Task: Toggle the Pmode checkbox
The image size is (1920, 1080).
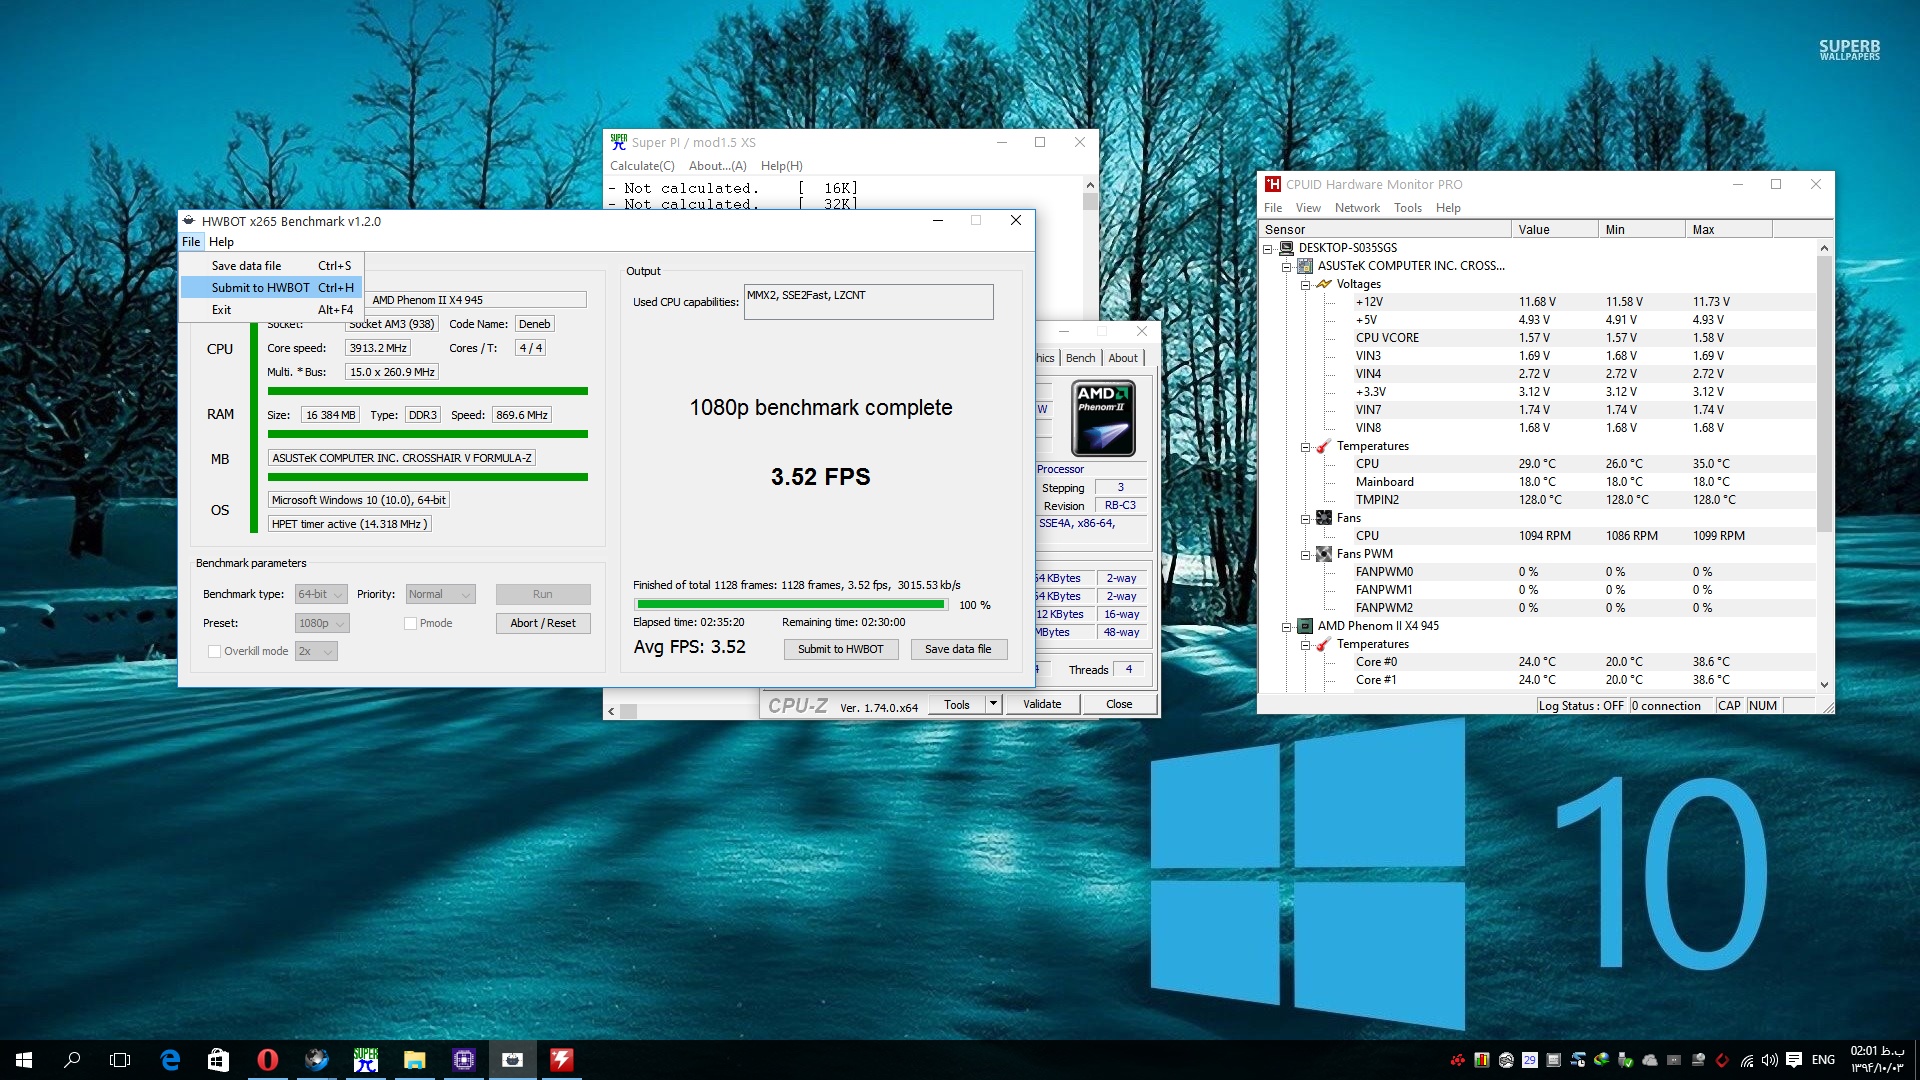Action: pos(410,623)
